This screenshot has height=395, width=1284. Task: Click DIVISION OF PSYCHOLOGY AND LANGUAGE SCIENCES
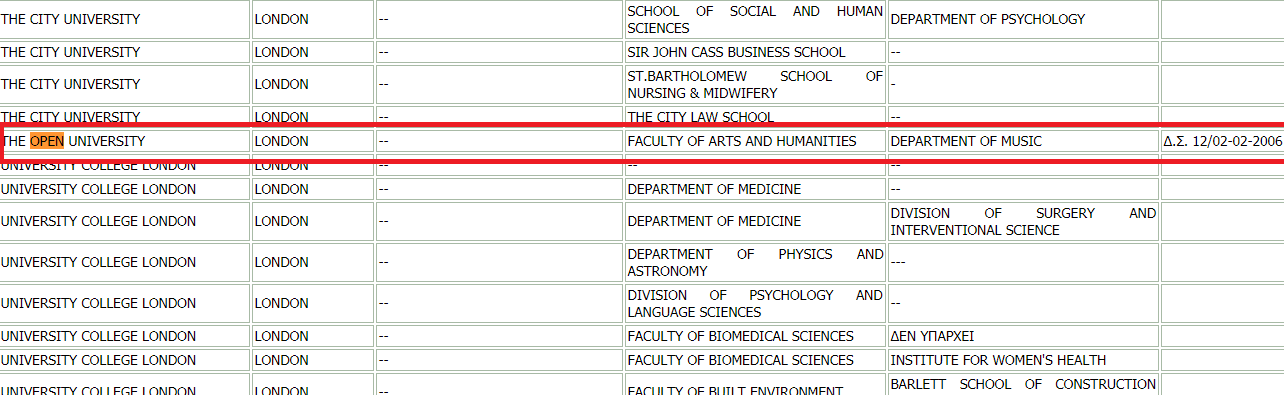pyautogui.click(x=755, y=303)
